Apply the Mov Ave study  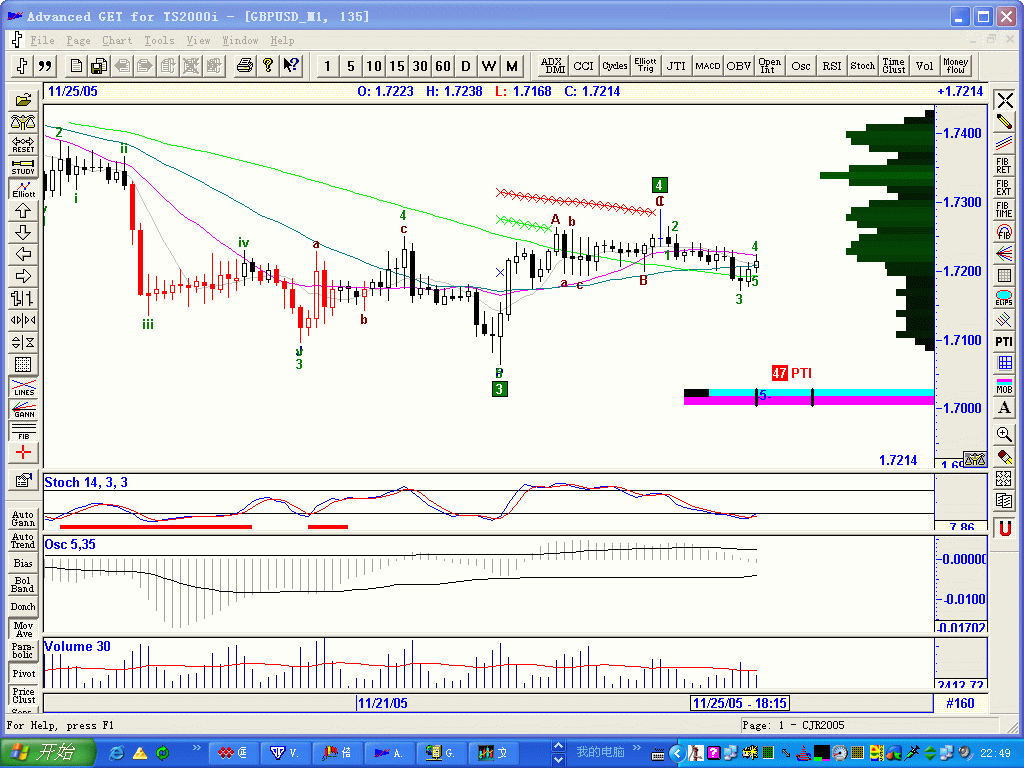pyautogui.click(x=23, y=629)
